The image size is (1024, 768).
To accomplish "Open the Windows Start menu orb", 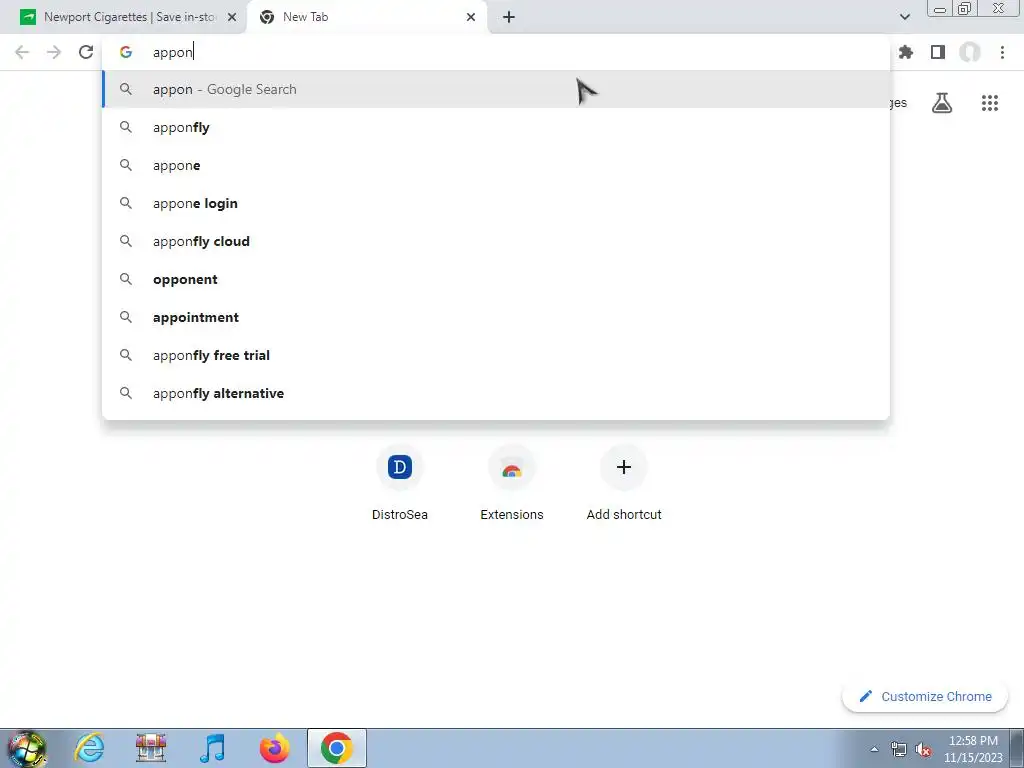I will pyautogui.click(x=27, y=748).
